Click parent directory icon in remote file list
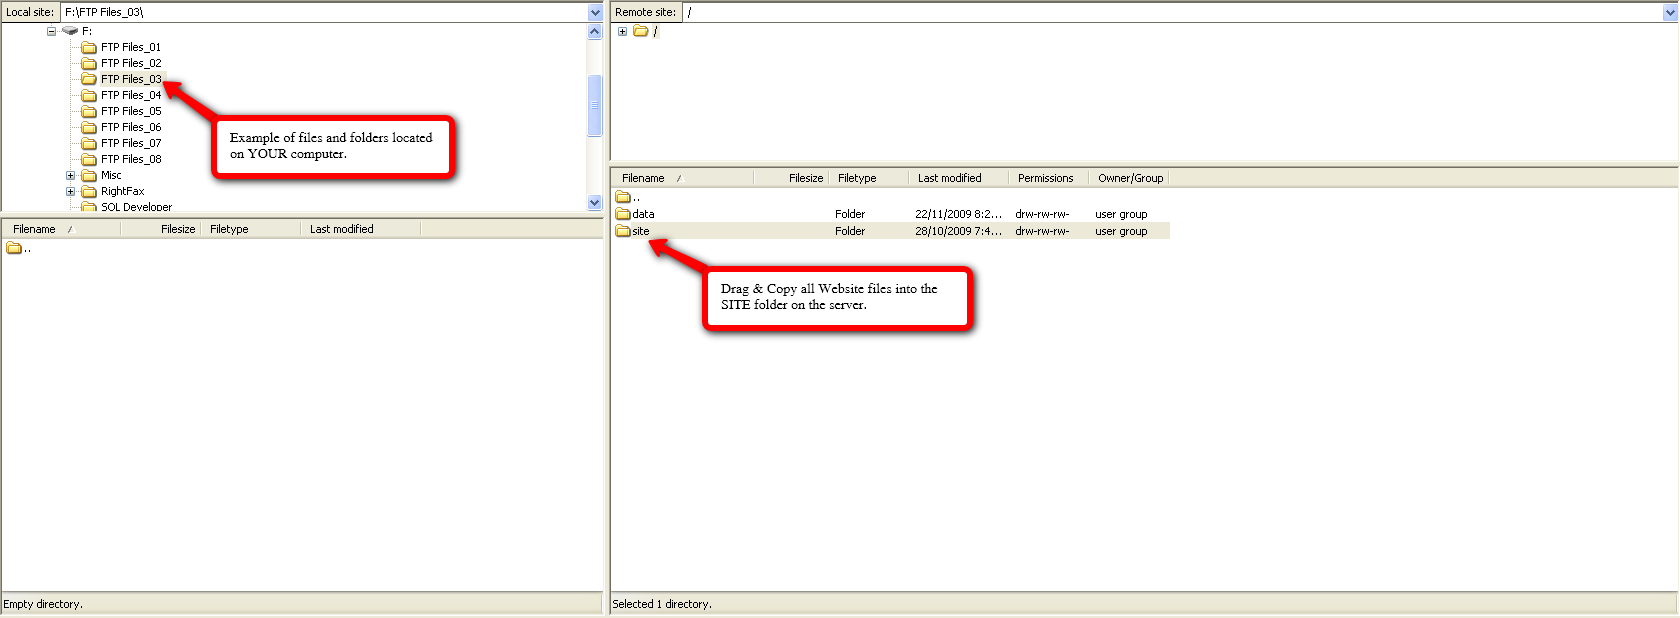Viewport: 1680px width, 618px height. [623, 197]
